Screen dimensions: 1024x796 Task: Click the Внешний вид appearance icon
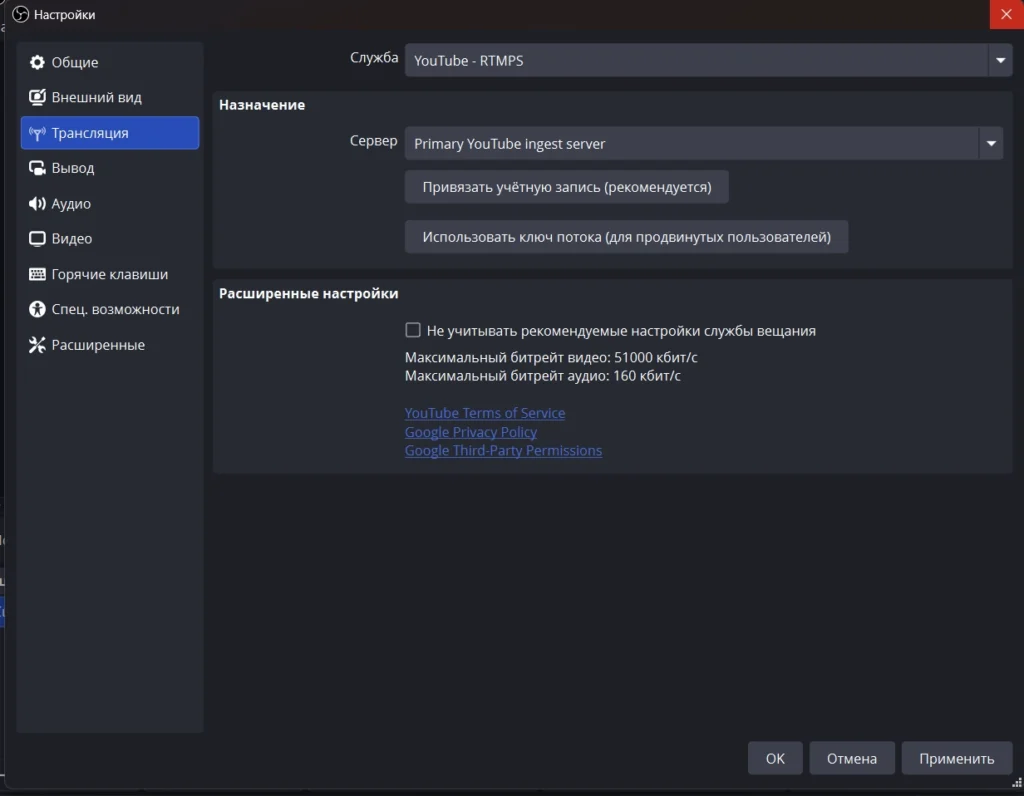click(37, 98)
